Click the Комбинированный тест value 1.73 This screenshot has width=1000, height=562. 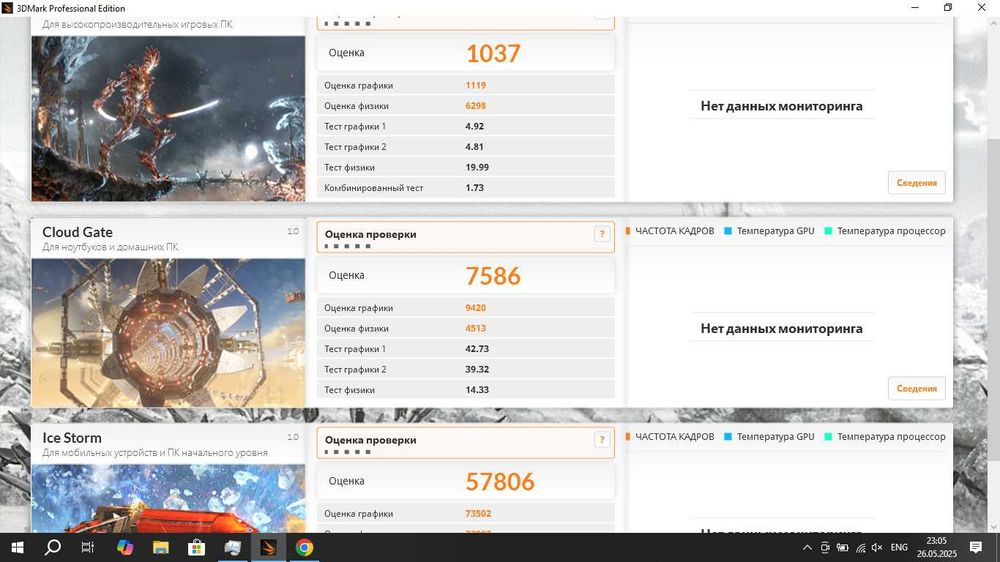click(474, 188)
